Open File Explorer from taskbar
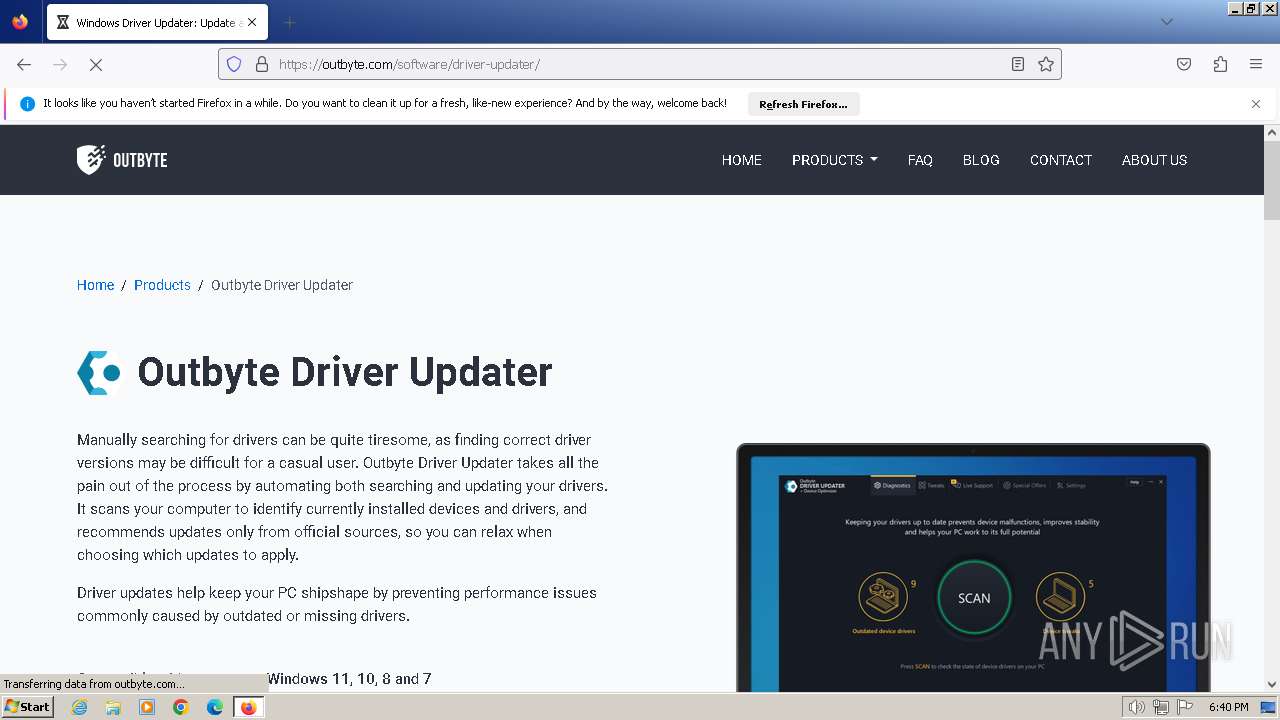 [113, 707]
